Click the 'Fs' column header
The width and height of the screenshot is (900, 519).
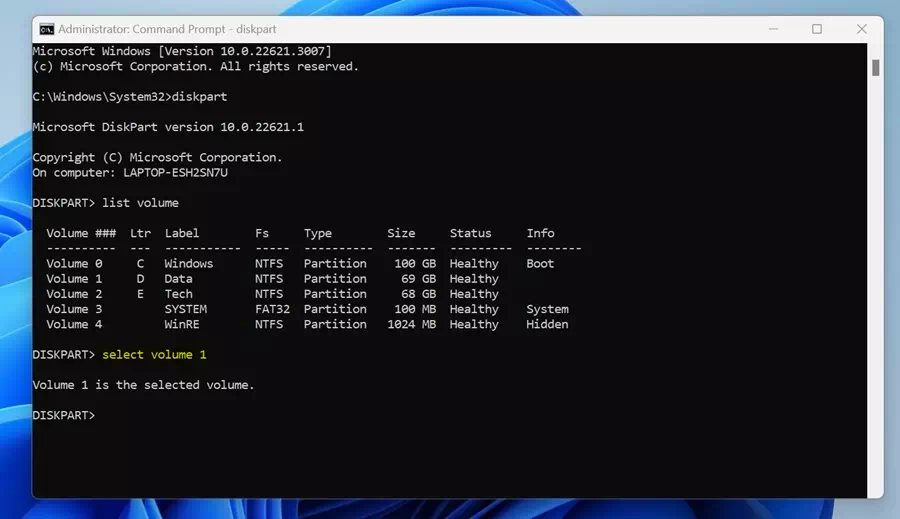point(262,233)
